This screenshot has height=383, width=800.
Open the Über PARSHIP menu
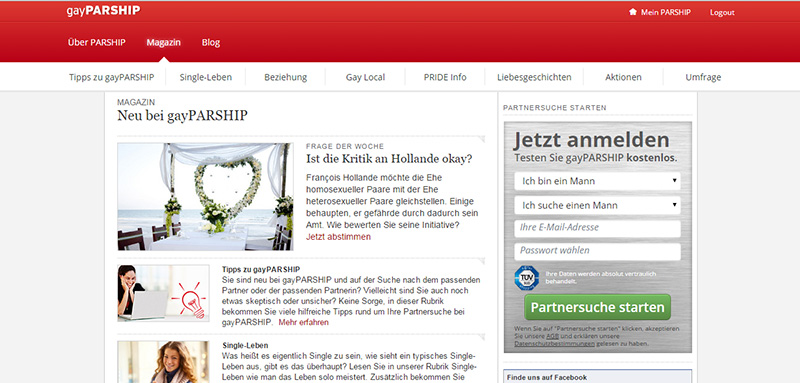click(x=96, y=42)
